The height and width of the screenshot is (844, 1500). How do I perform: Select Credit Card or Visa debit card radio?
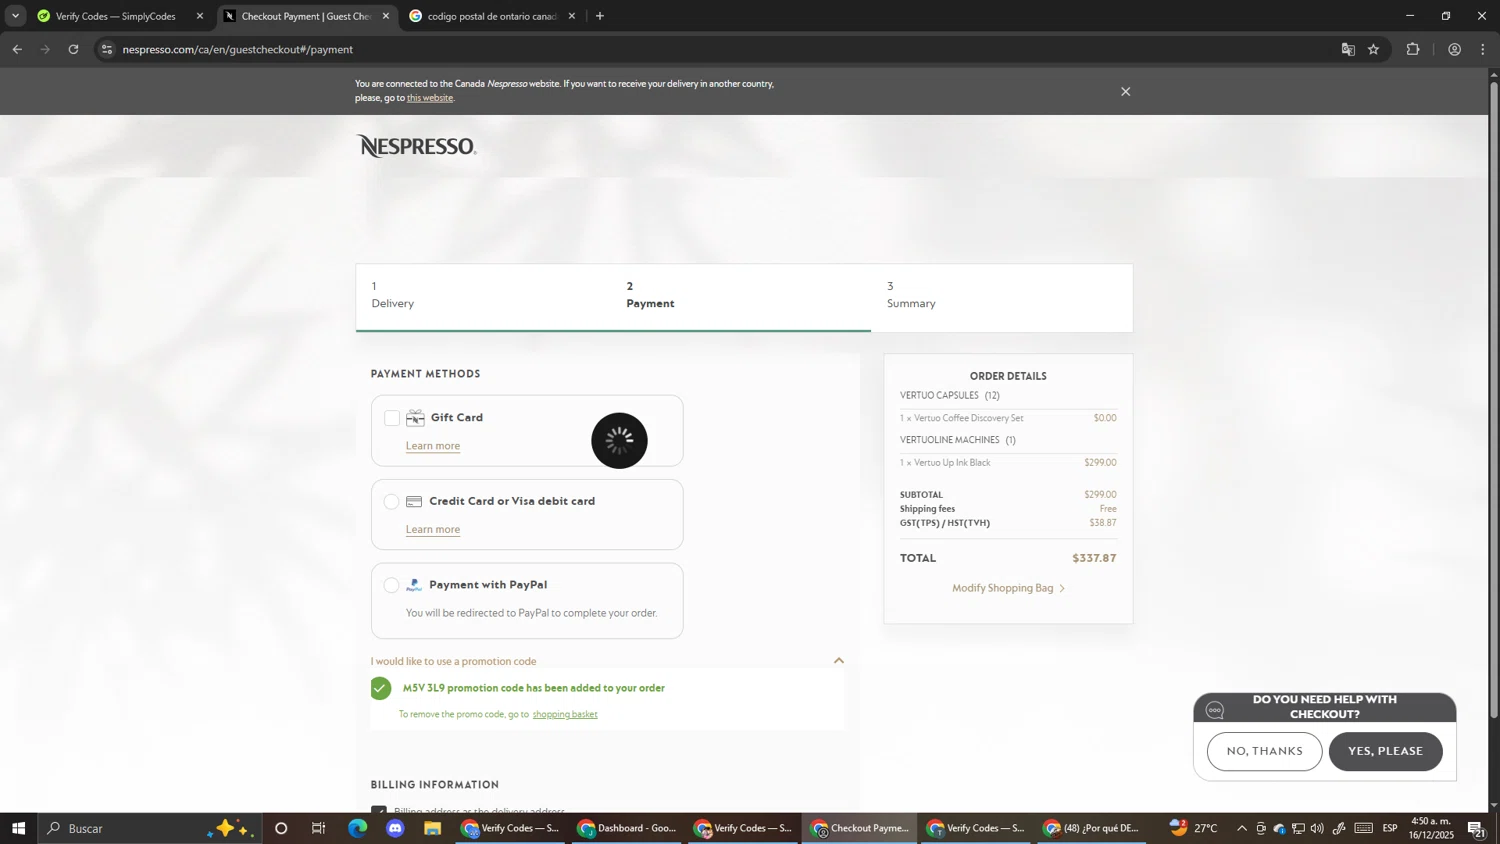click(392, 502)
